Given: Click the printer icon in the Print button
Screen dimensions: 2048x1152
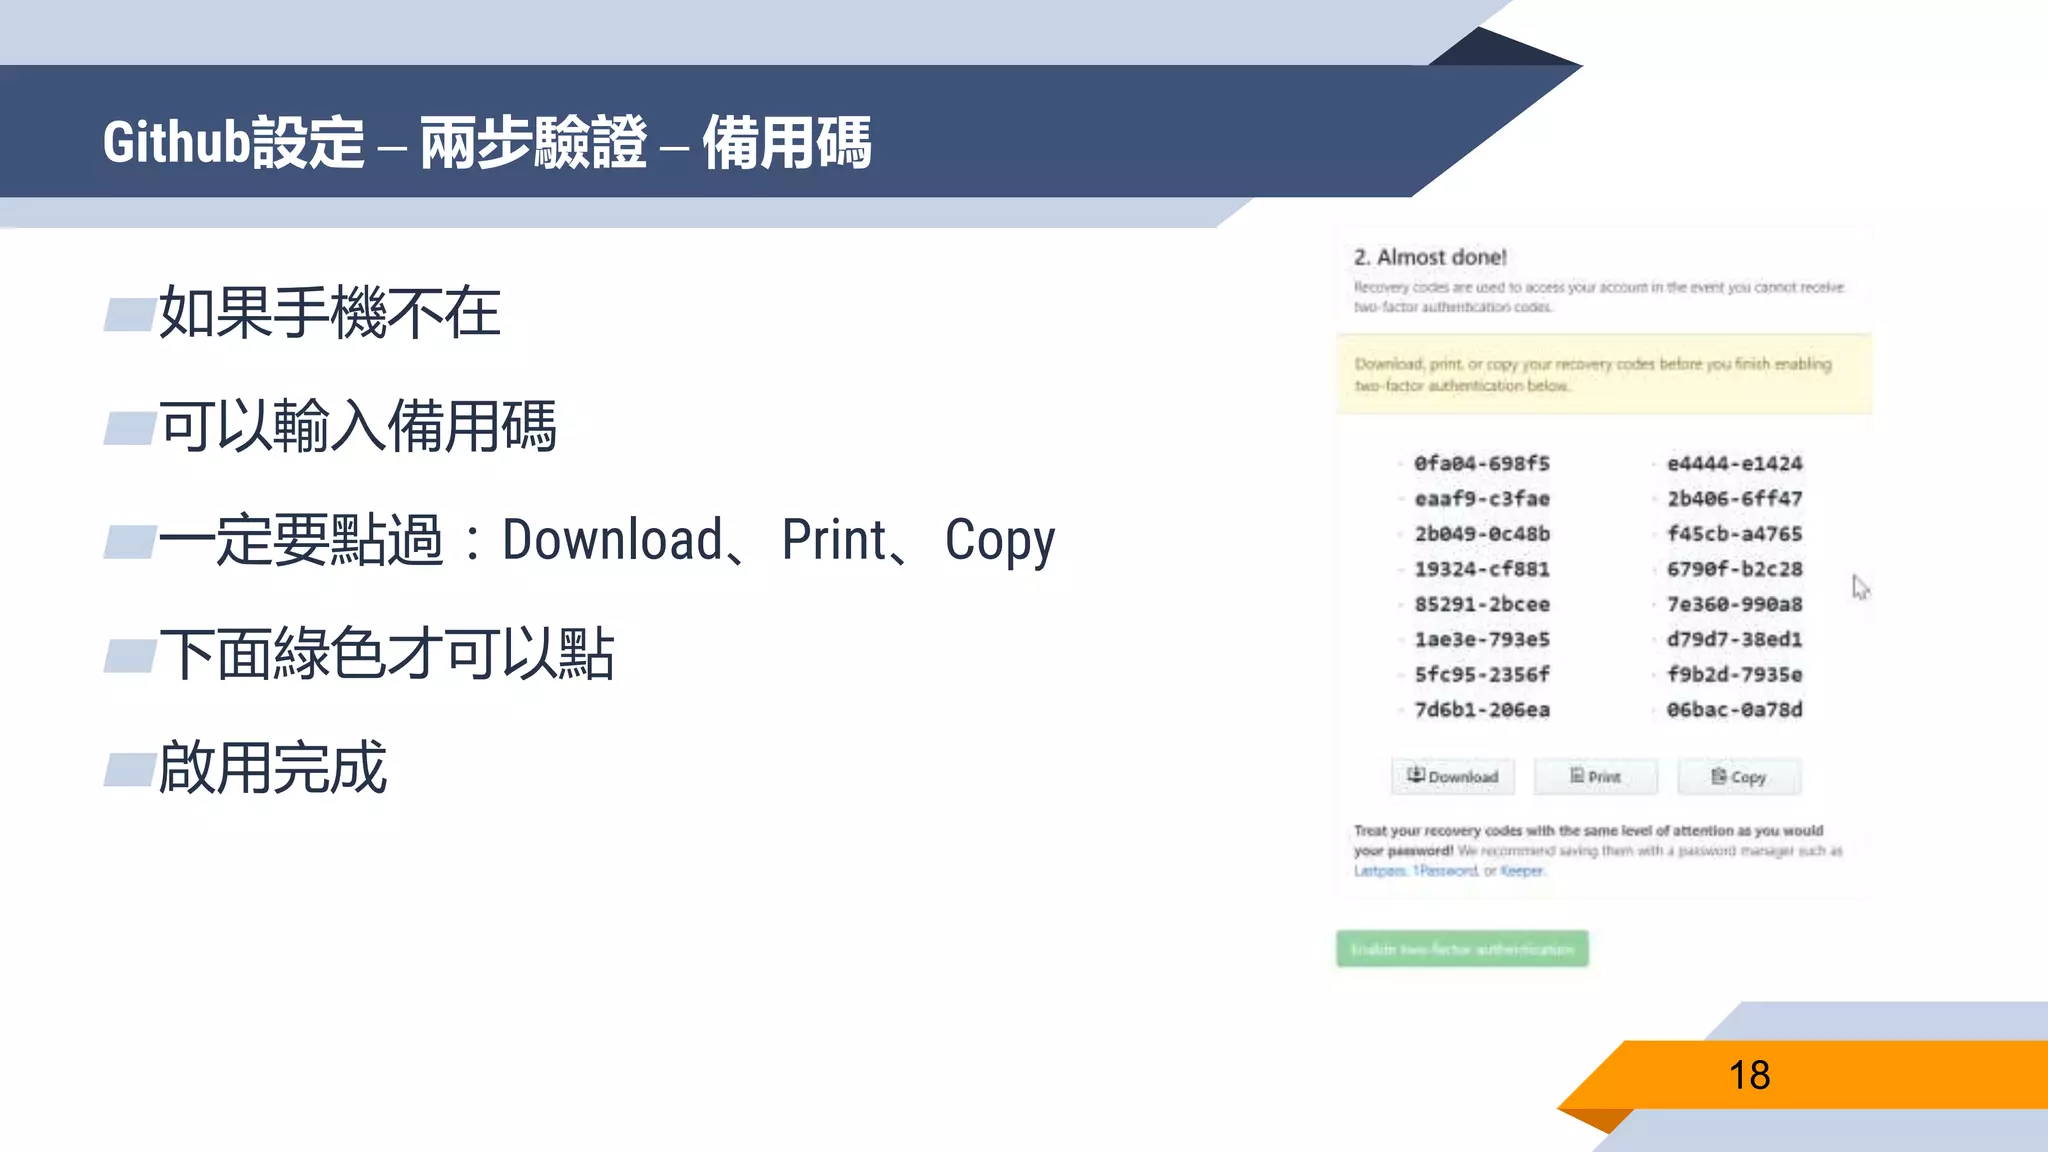Looking at the screenshot, I should (x=1577, y=775).
